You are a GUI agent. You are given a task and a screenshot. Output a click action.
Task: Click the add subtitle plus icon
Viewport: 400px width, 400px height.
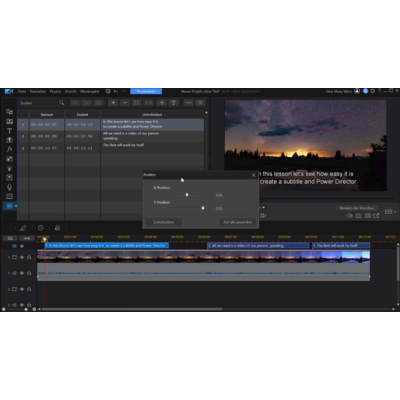click(x=113, y=103)
